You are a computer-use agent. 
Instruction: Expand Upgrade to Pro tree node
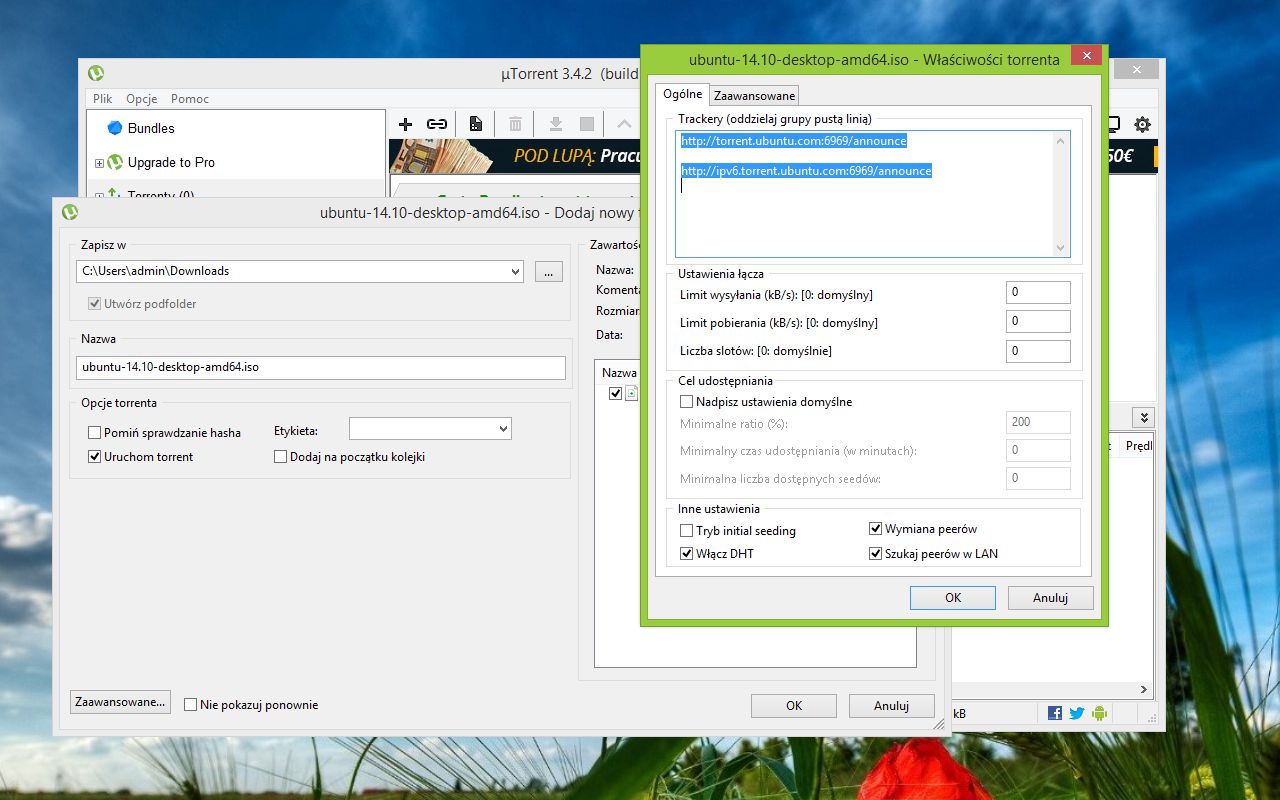(x=99, y=163)
